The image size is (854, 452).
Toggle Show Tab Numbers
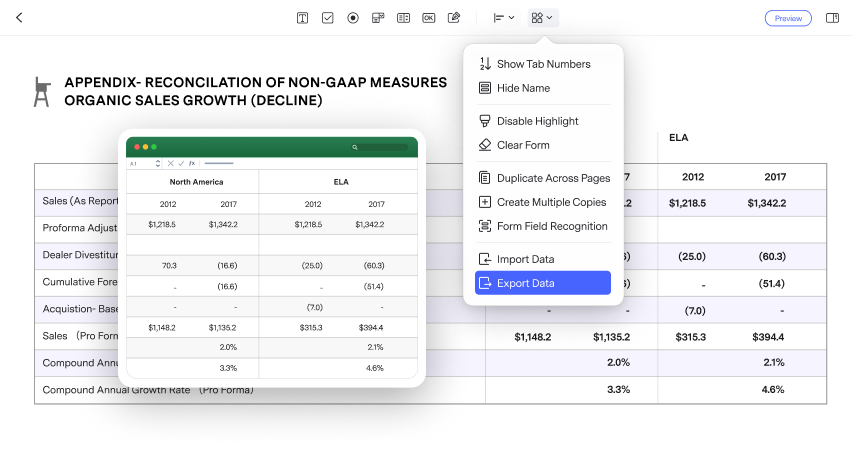[543, 64]
